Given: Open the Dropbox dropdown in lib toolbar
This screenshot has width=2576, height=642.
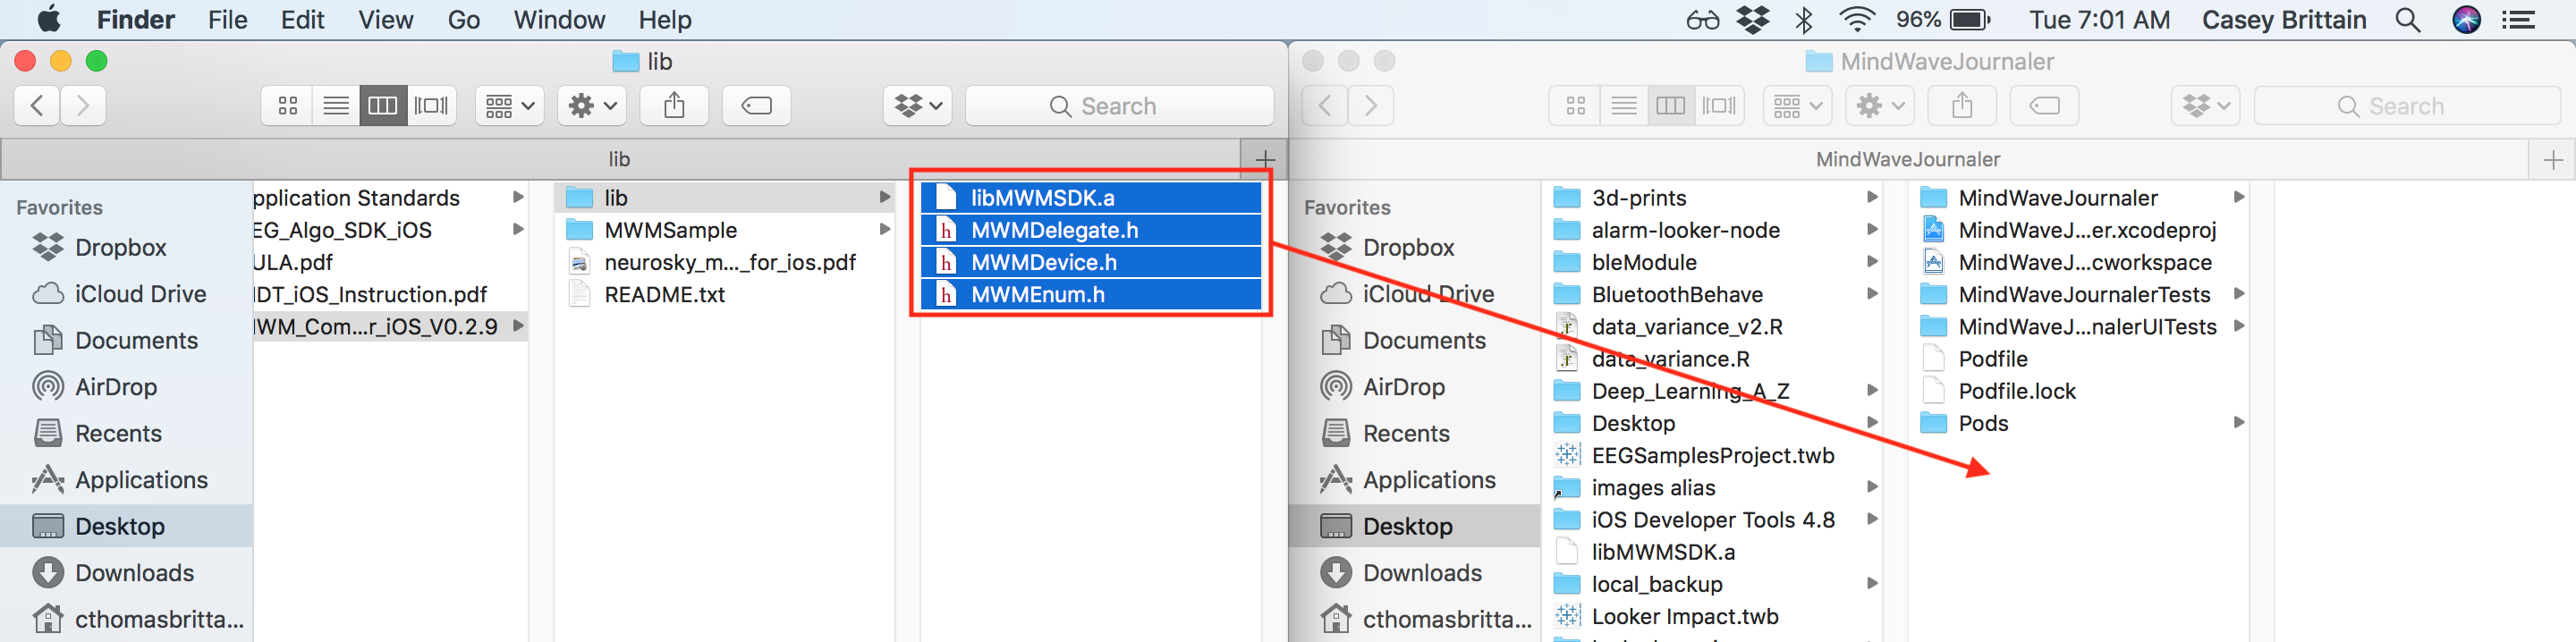Looking at the screenshot, I should click(x=918, y=106).
